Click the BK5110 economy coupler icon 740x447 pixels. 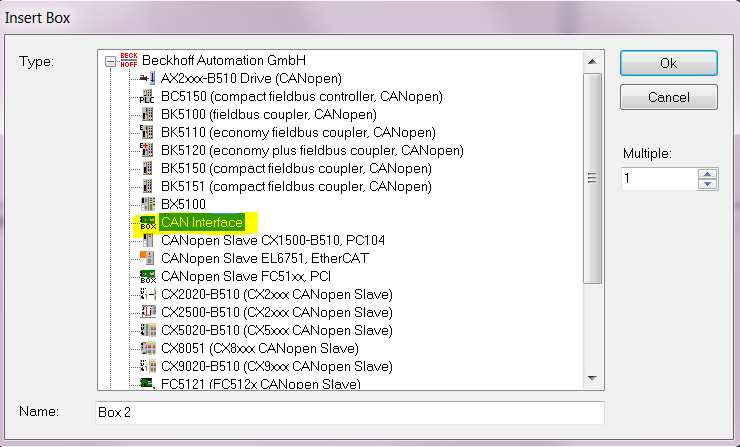[147, 132]
